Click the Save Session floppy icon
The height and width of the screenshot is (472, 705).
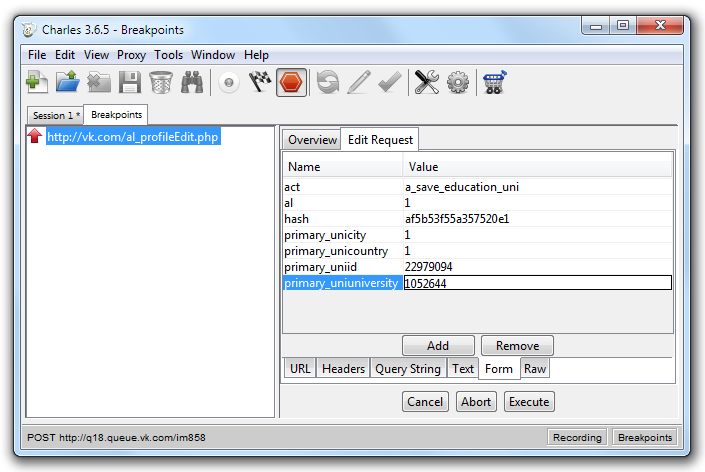[x=130, y=82]
